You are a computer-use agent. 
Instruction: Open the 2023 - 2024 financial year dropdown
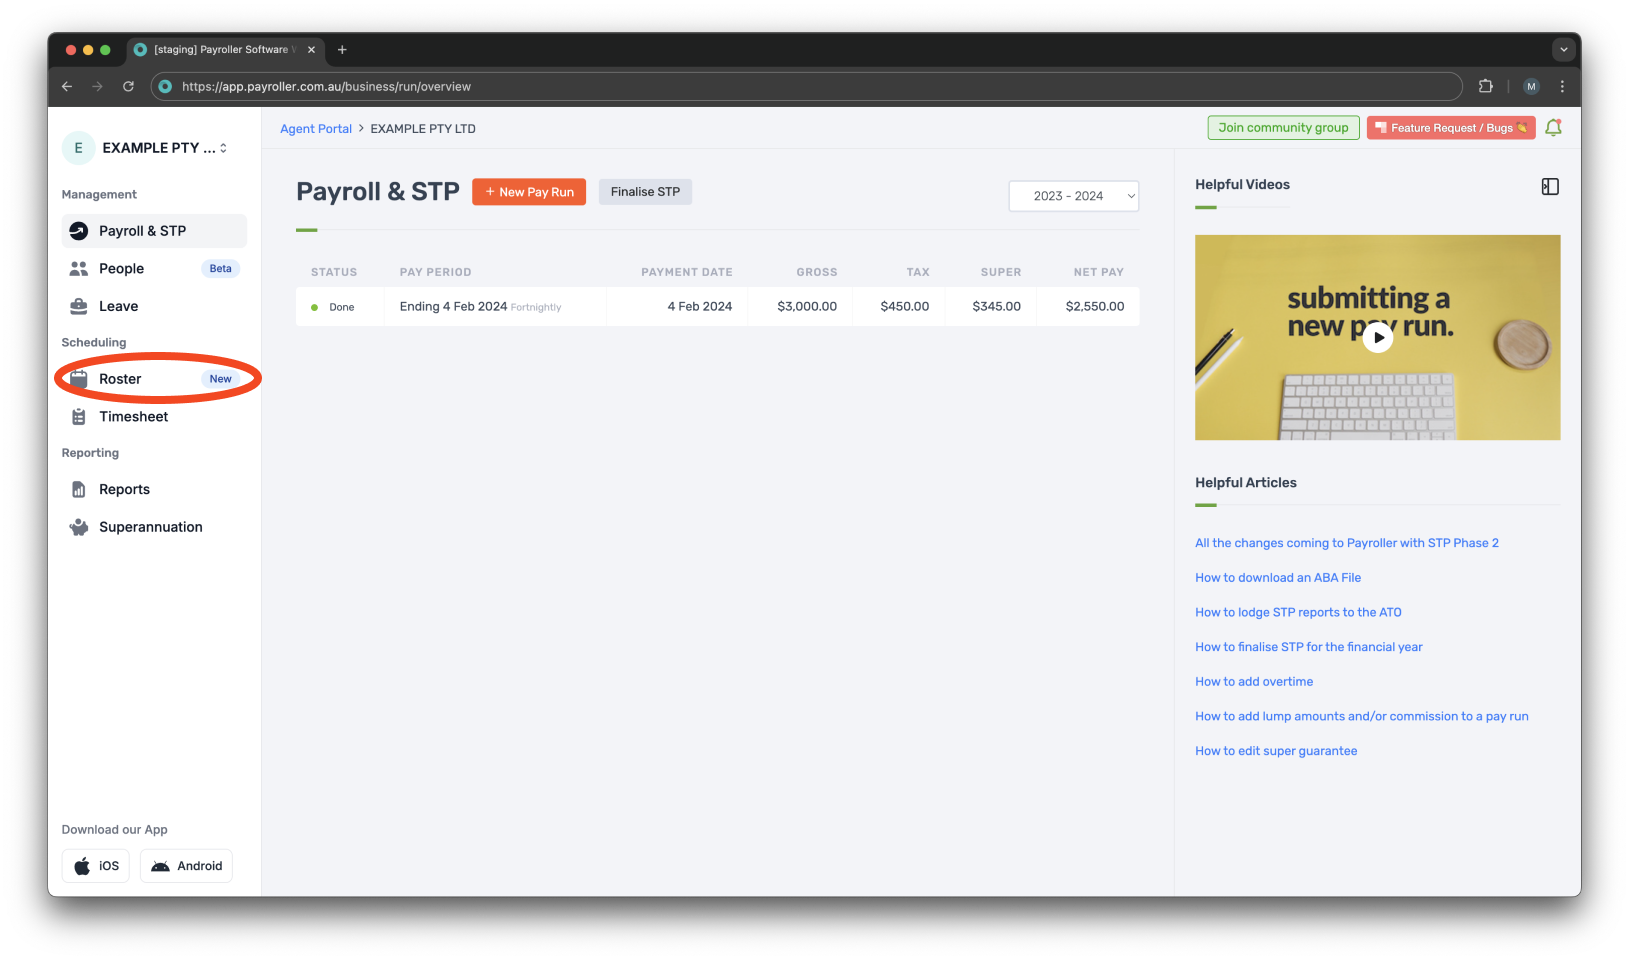pos(1073,196)
